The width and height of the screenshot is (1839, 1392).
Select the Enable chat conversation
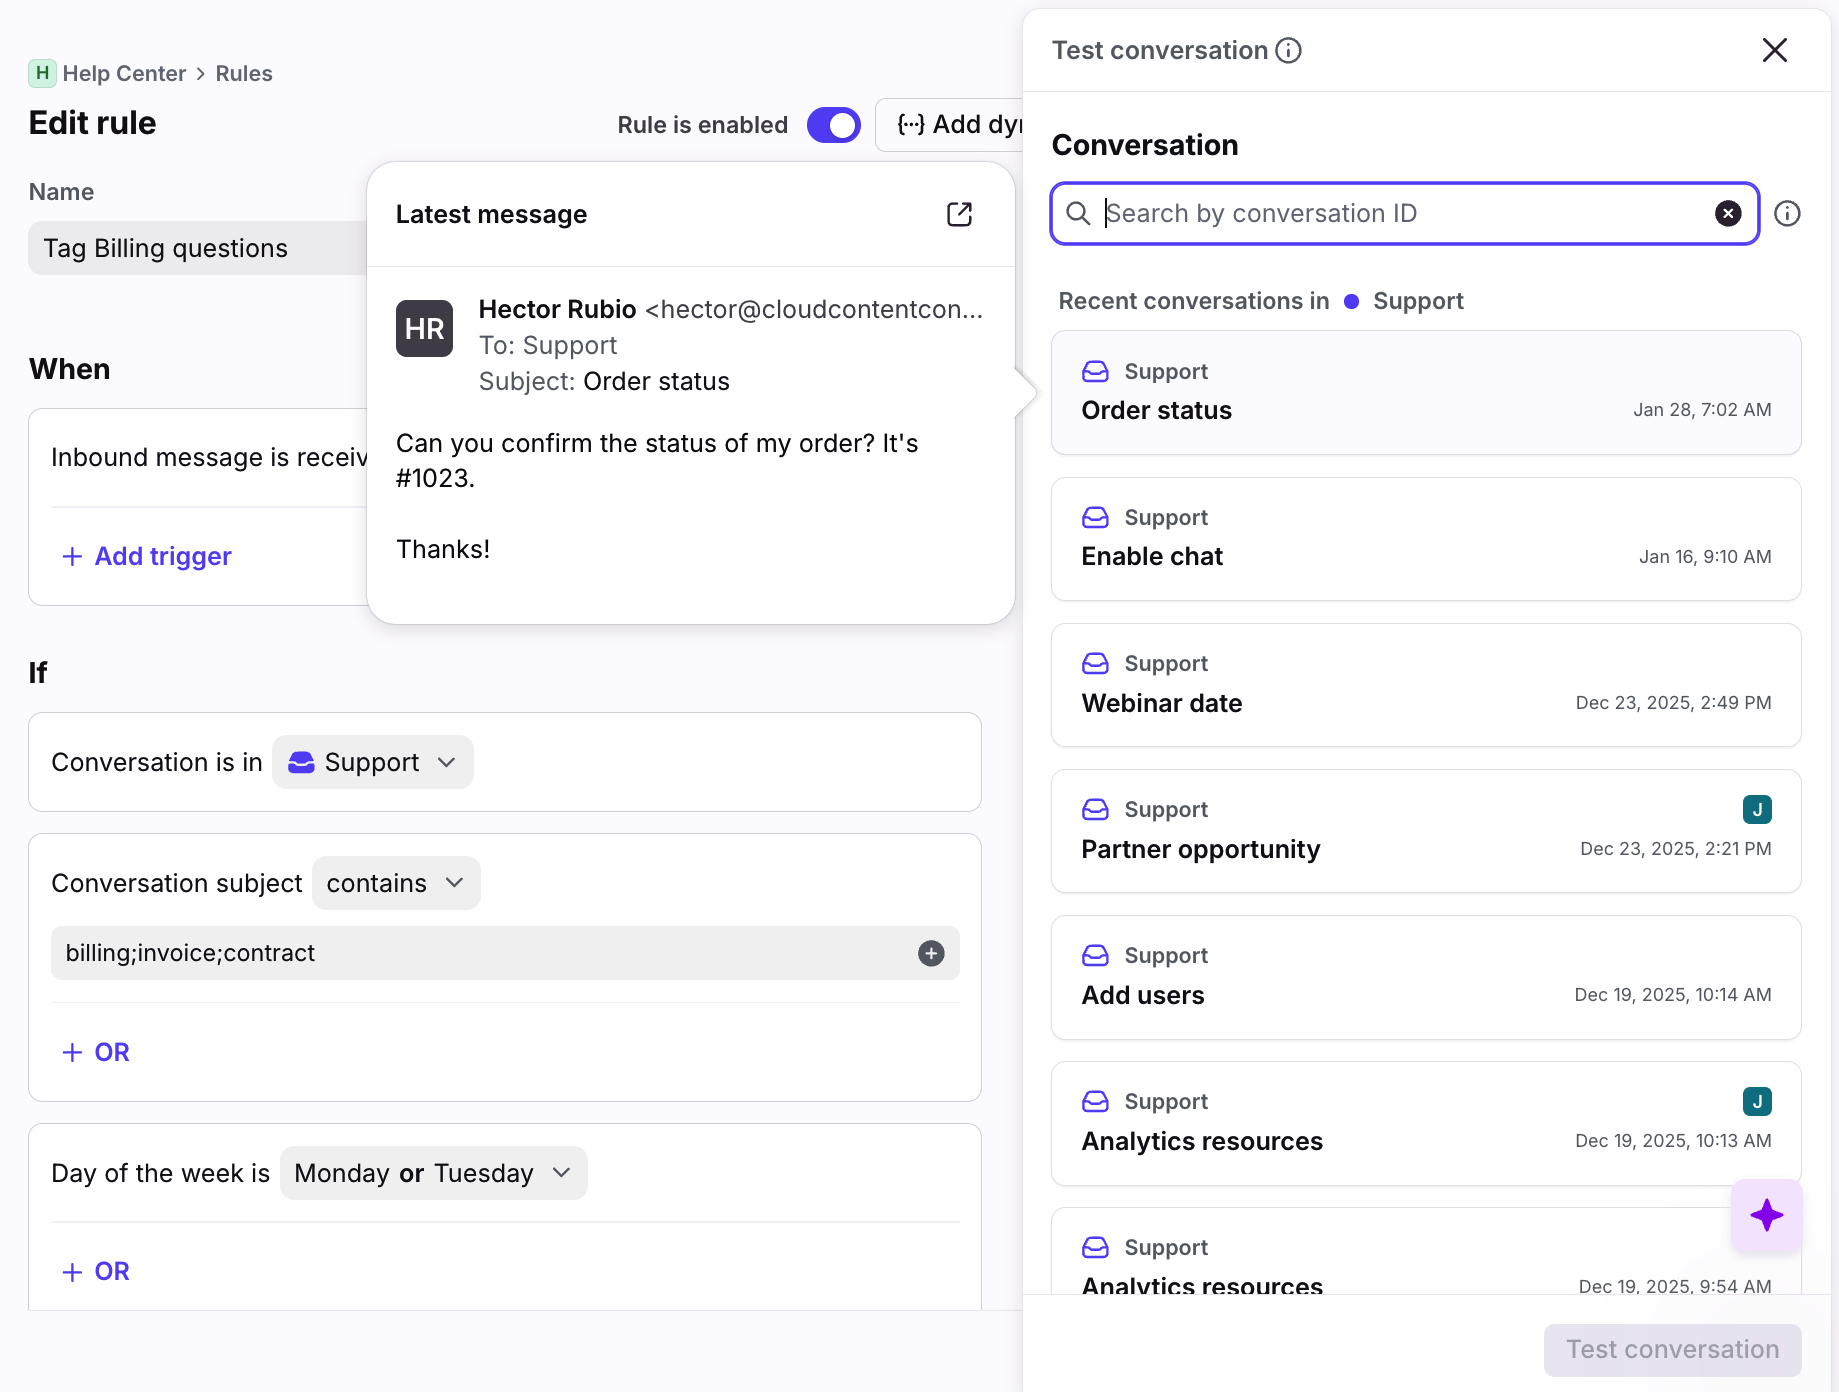(1425, 539)
